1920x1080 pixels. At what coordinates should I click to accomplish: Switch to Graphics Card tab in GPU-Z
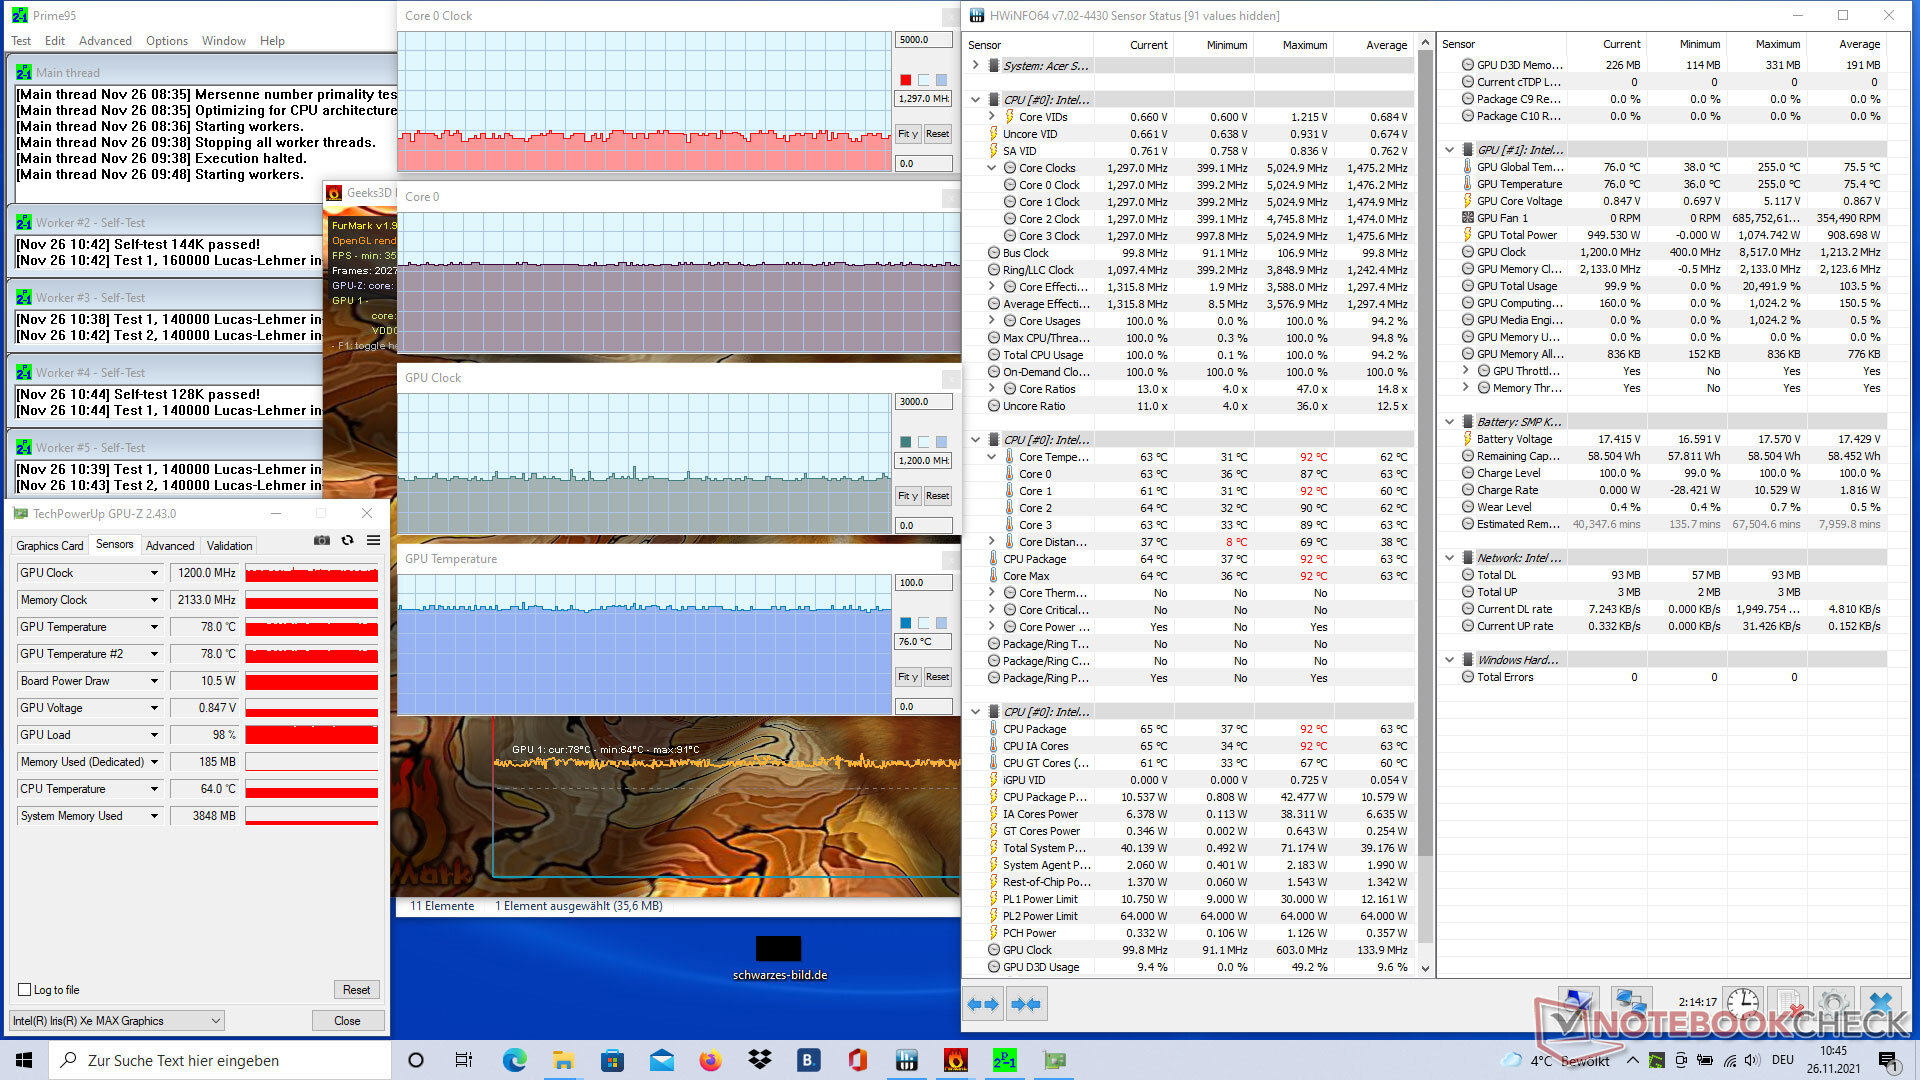pos(50,546)
